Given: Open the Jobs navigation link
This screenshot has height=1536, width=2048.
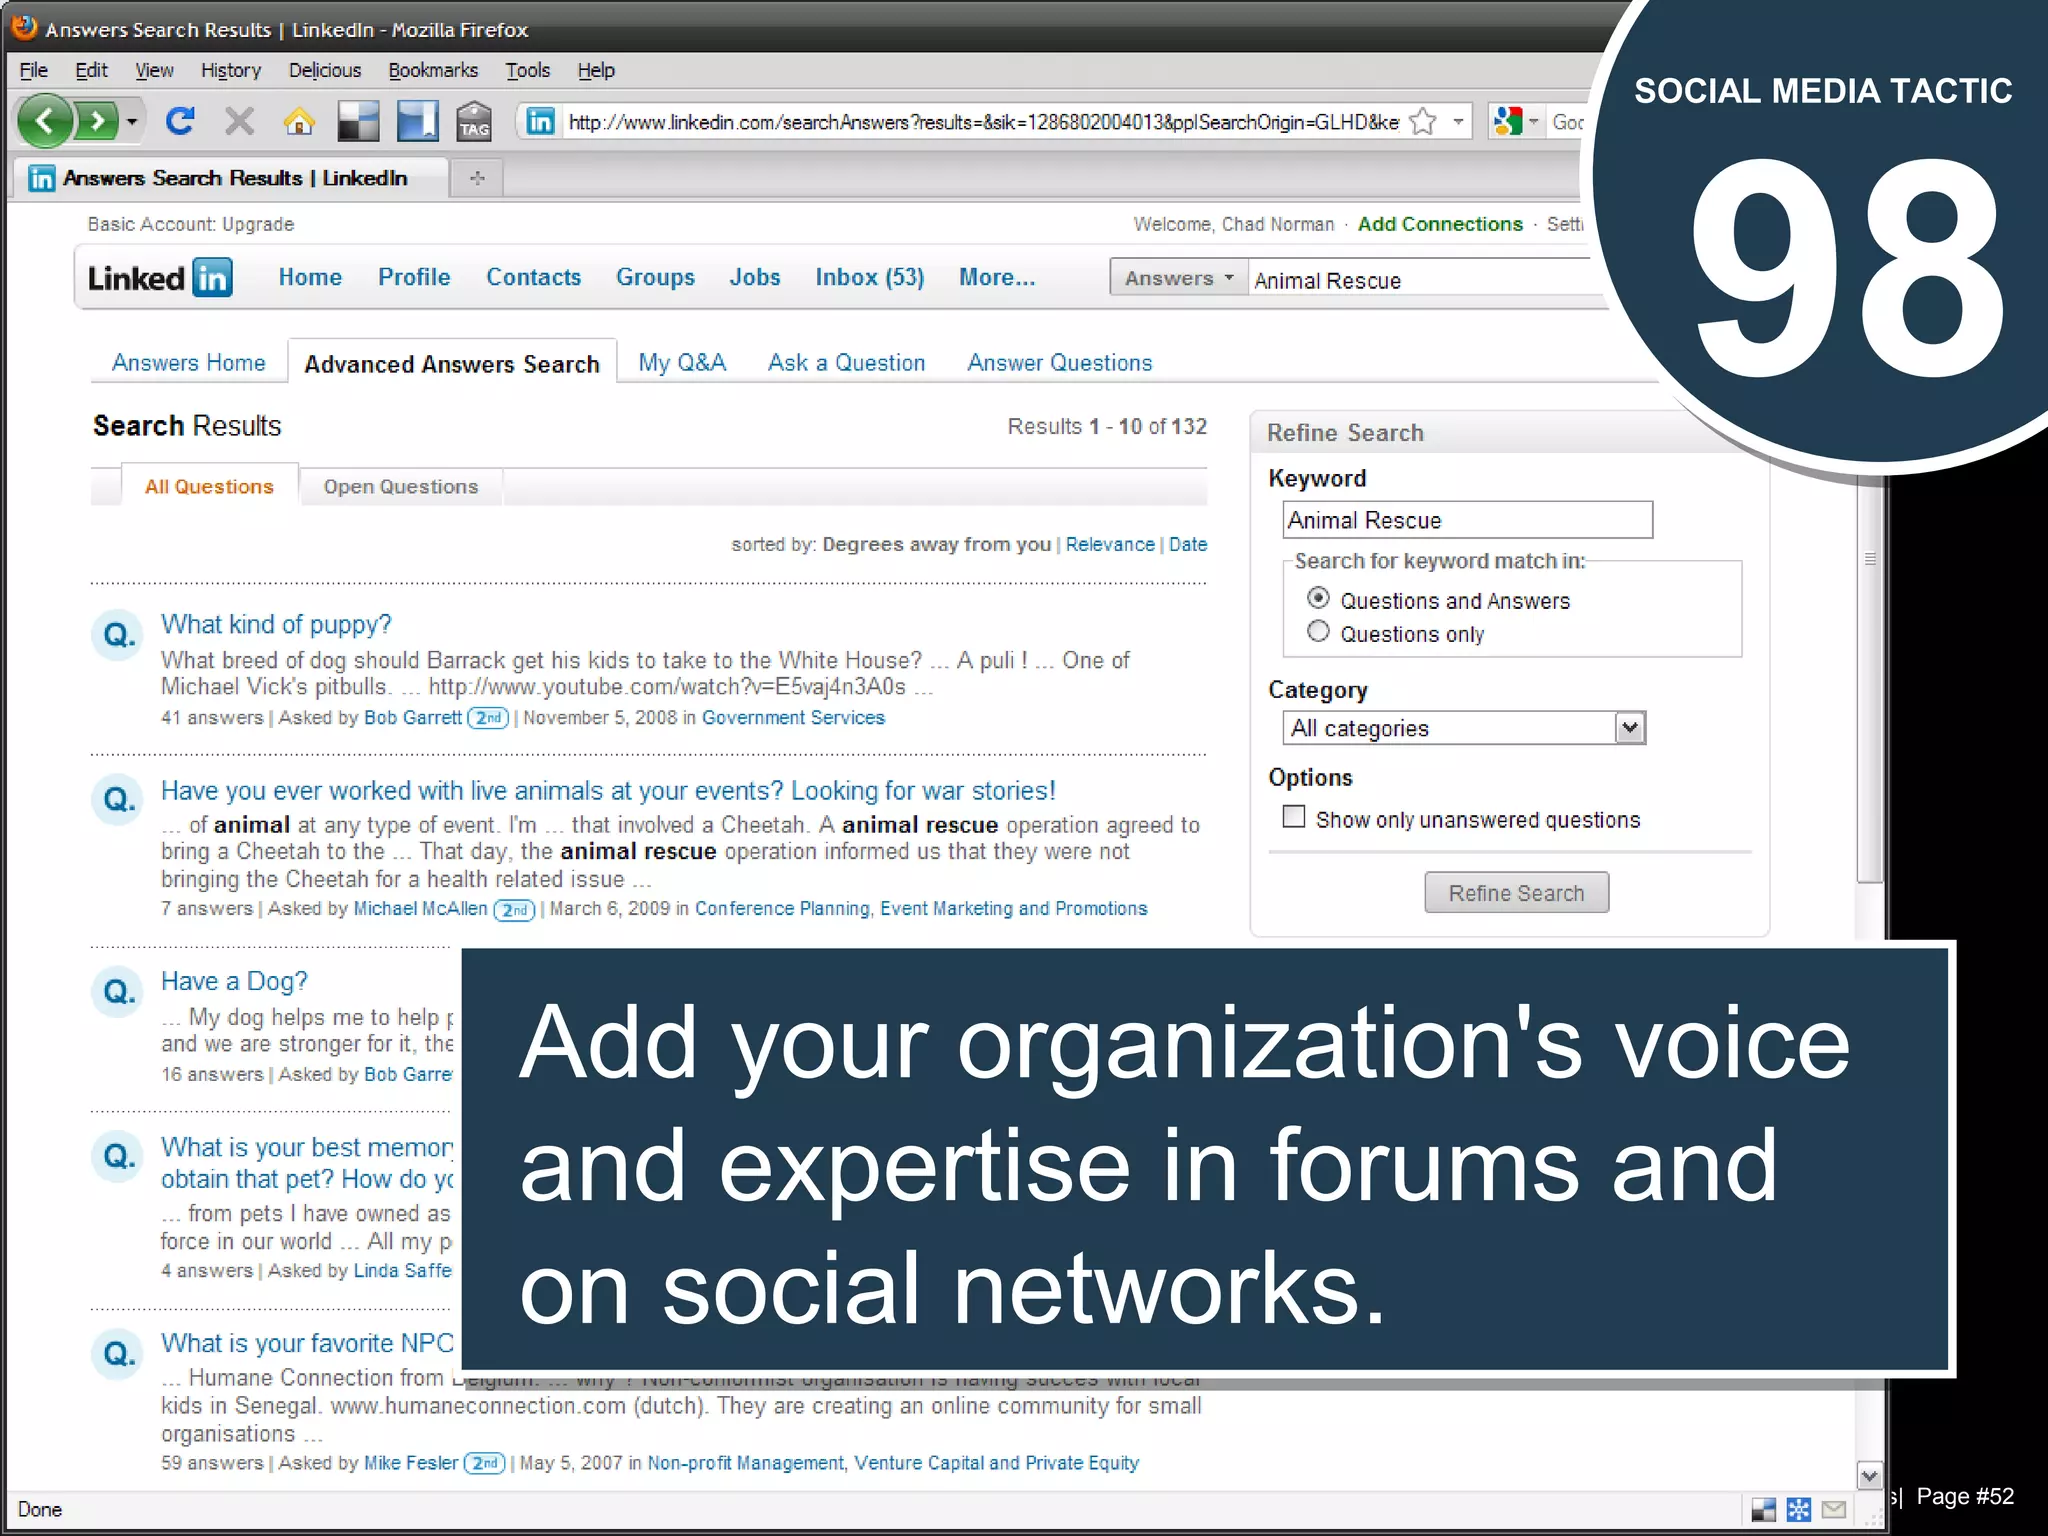Looking at the screenshot, I should pos(755,277).
